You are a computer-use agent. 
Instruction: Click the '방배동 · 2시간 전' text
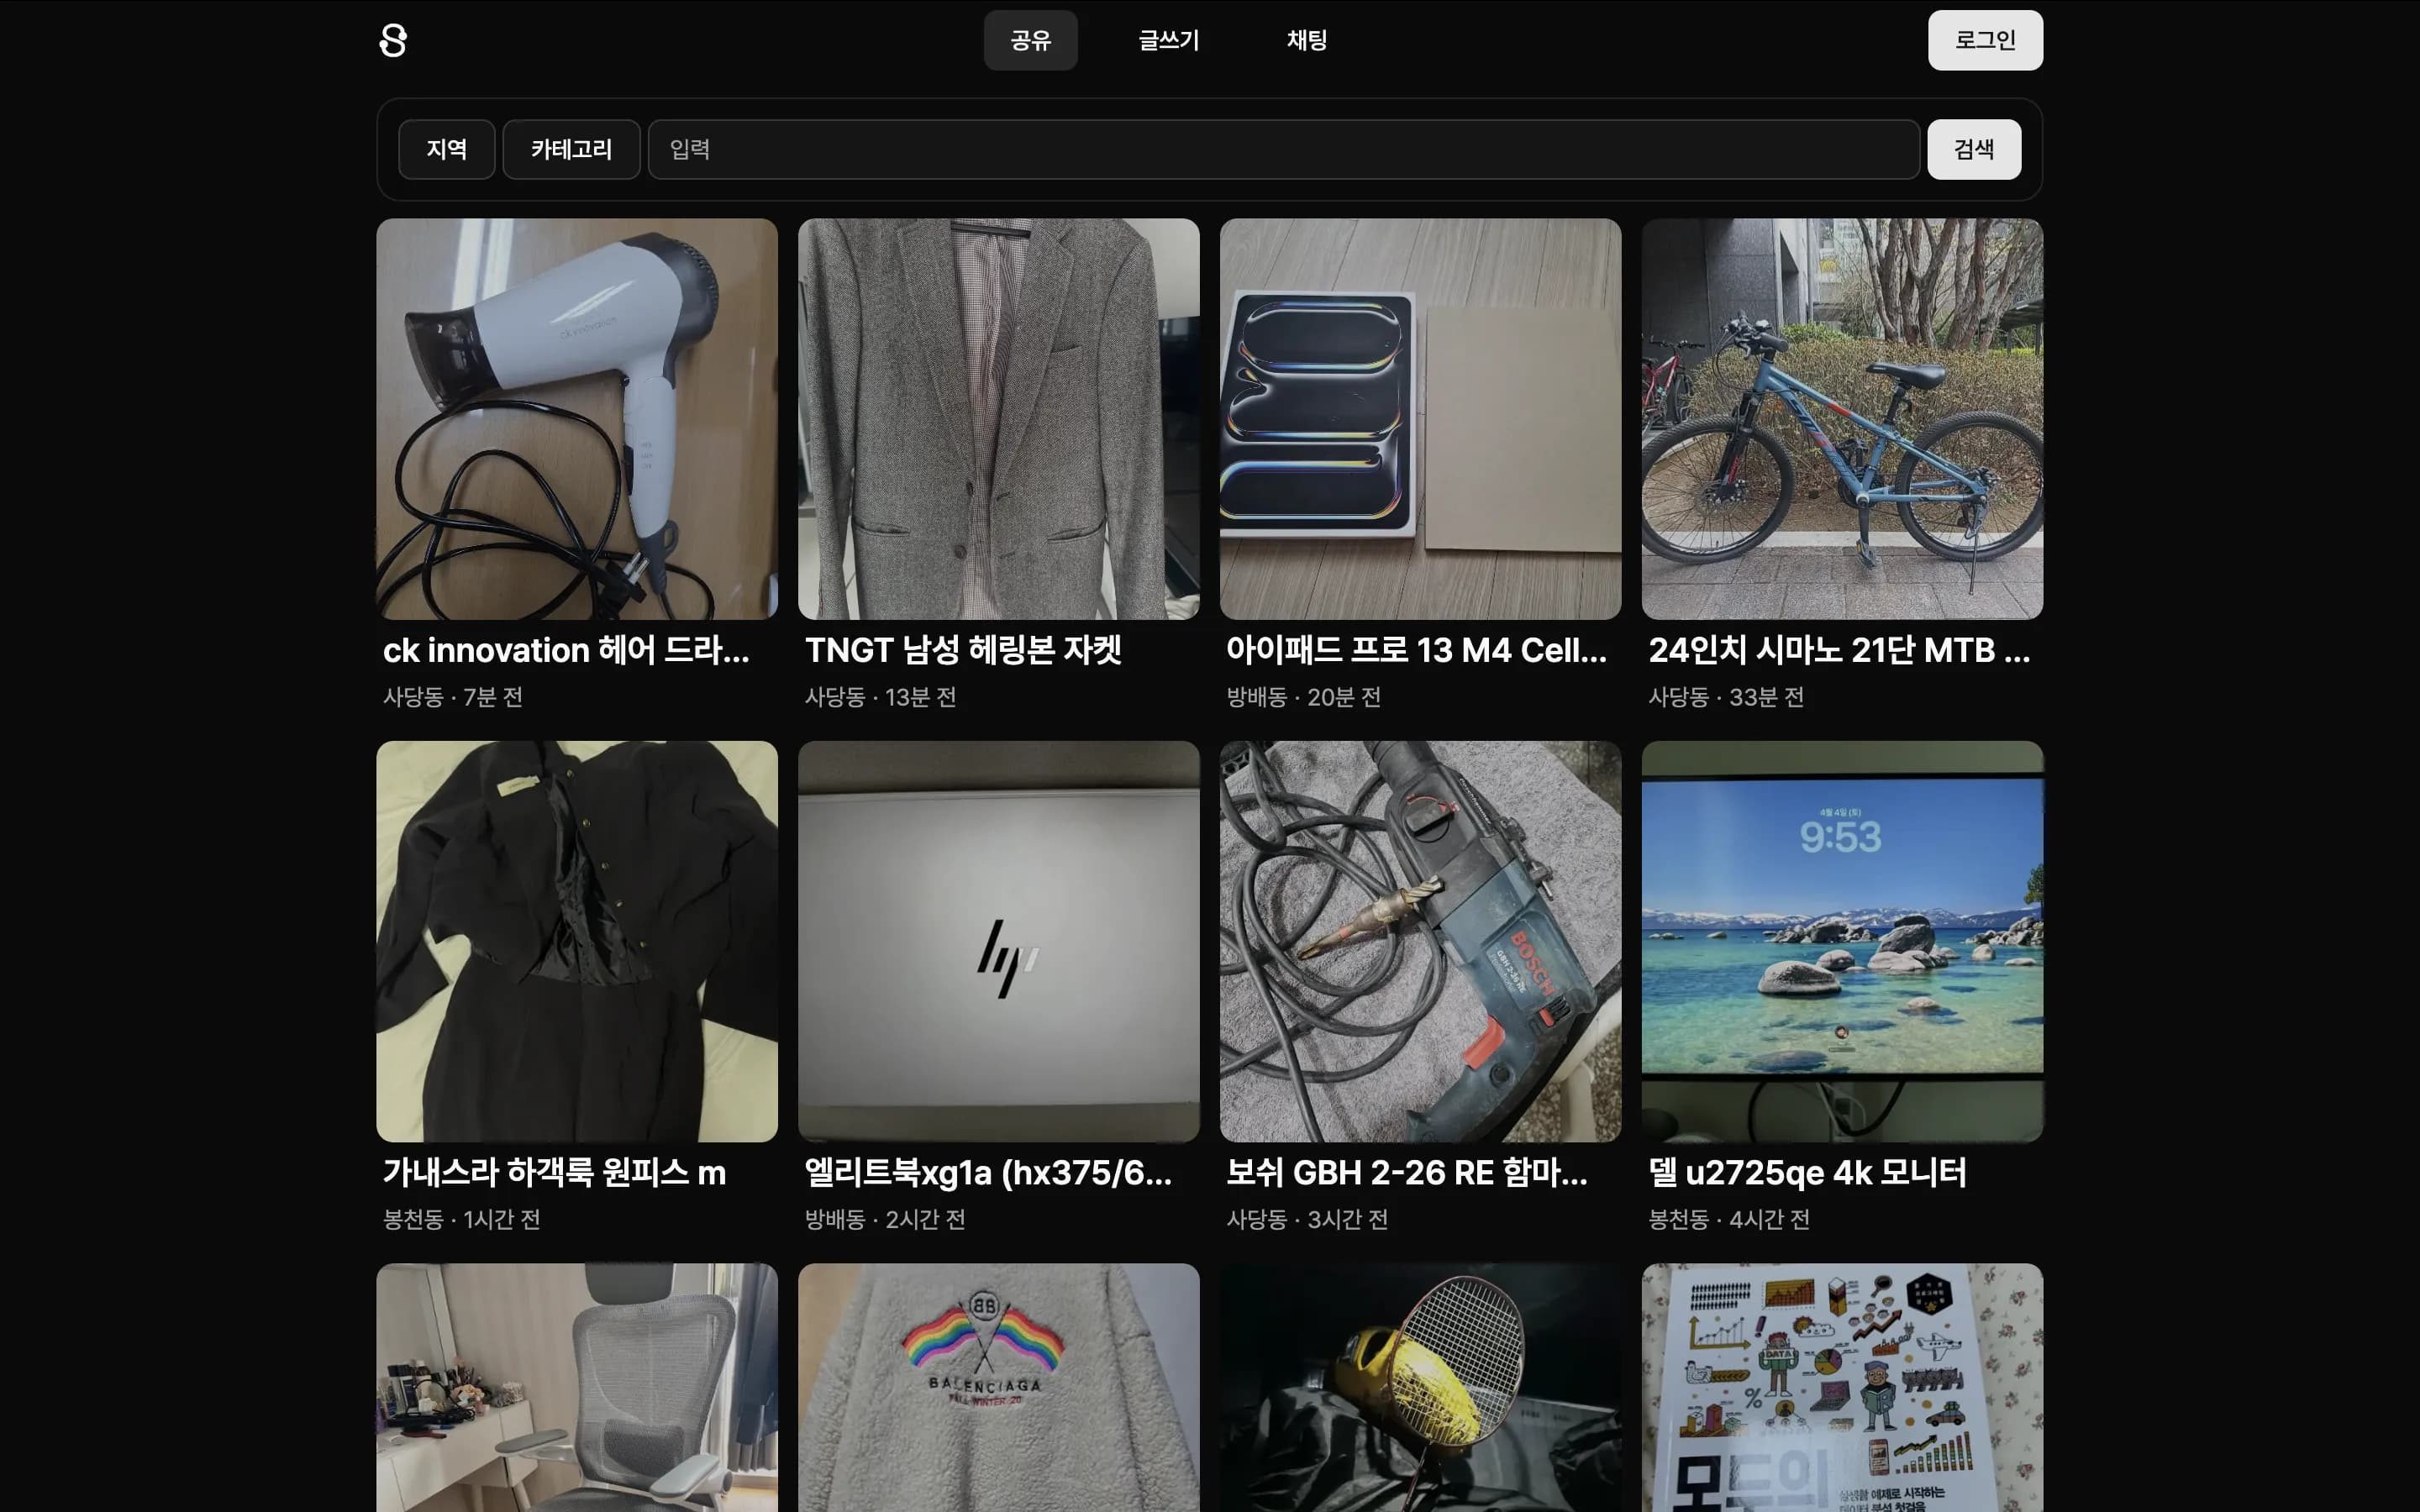(885, 1219)
